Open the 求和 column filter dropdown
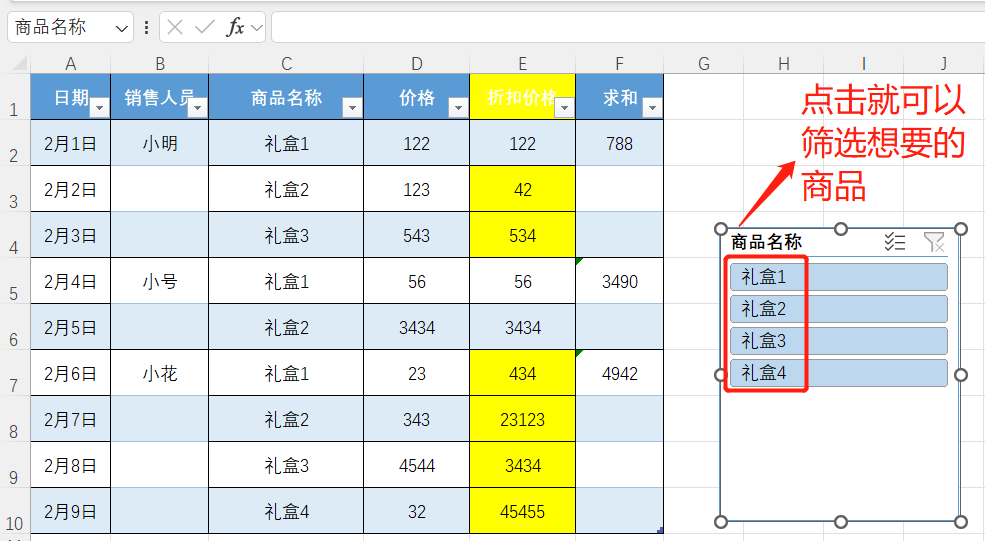This screenshot has width=985, height=541. pyautogui.click(x=652, y=108)
